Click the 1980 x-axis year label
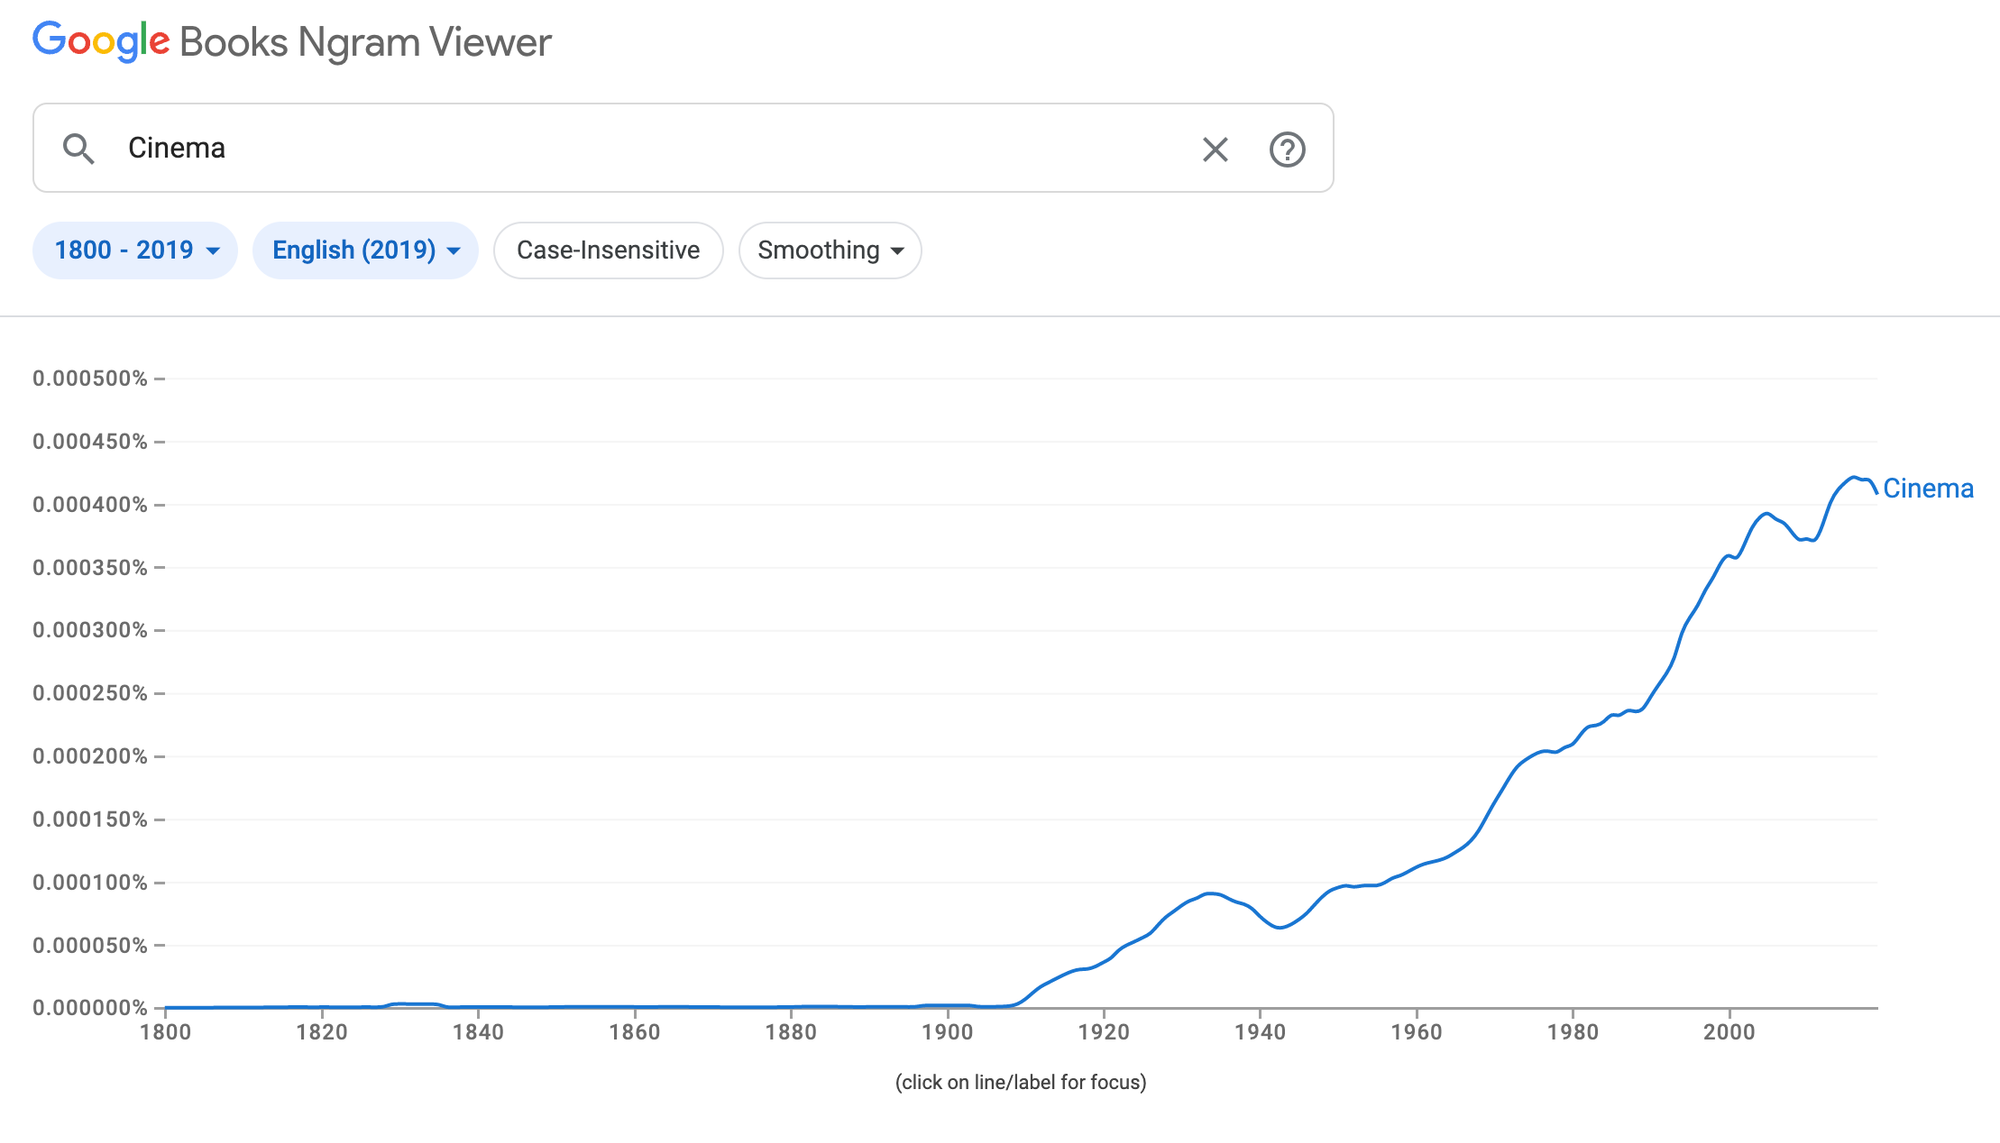The width and height of the screenshot is (2000, 1143). pos(1573,1032)
